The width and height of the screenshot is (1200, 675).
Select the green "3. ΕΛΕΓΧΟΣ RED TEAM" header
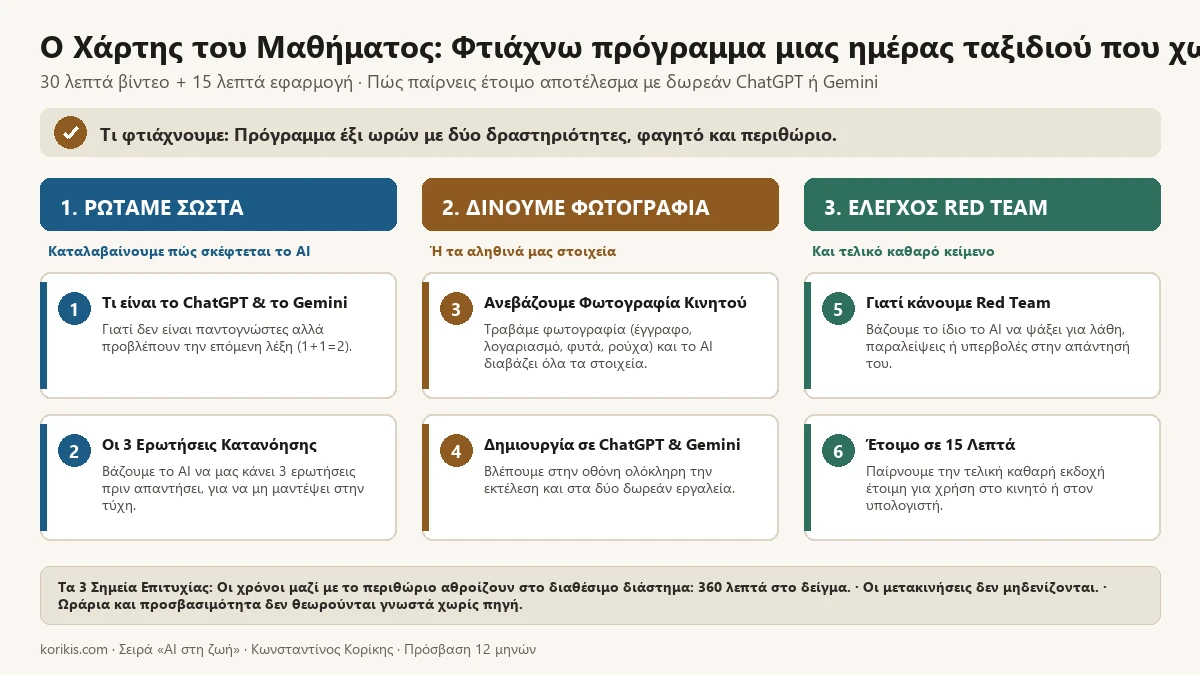click(982, 205)
